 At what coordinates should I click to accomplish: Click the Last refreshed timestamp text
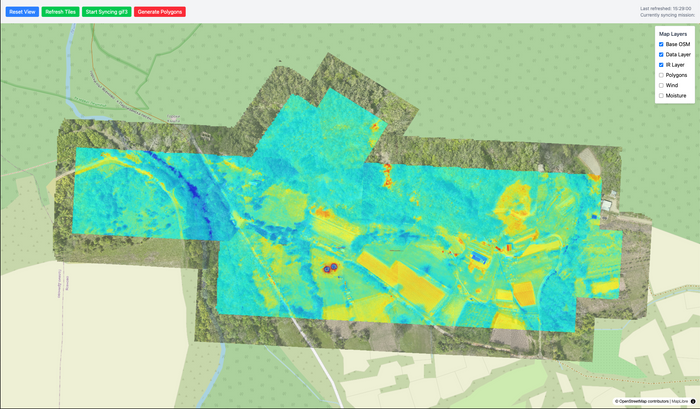667,8
